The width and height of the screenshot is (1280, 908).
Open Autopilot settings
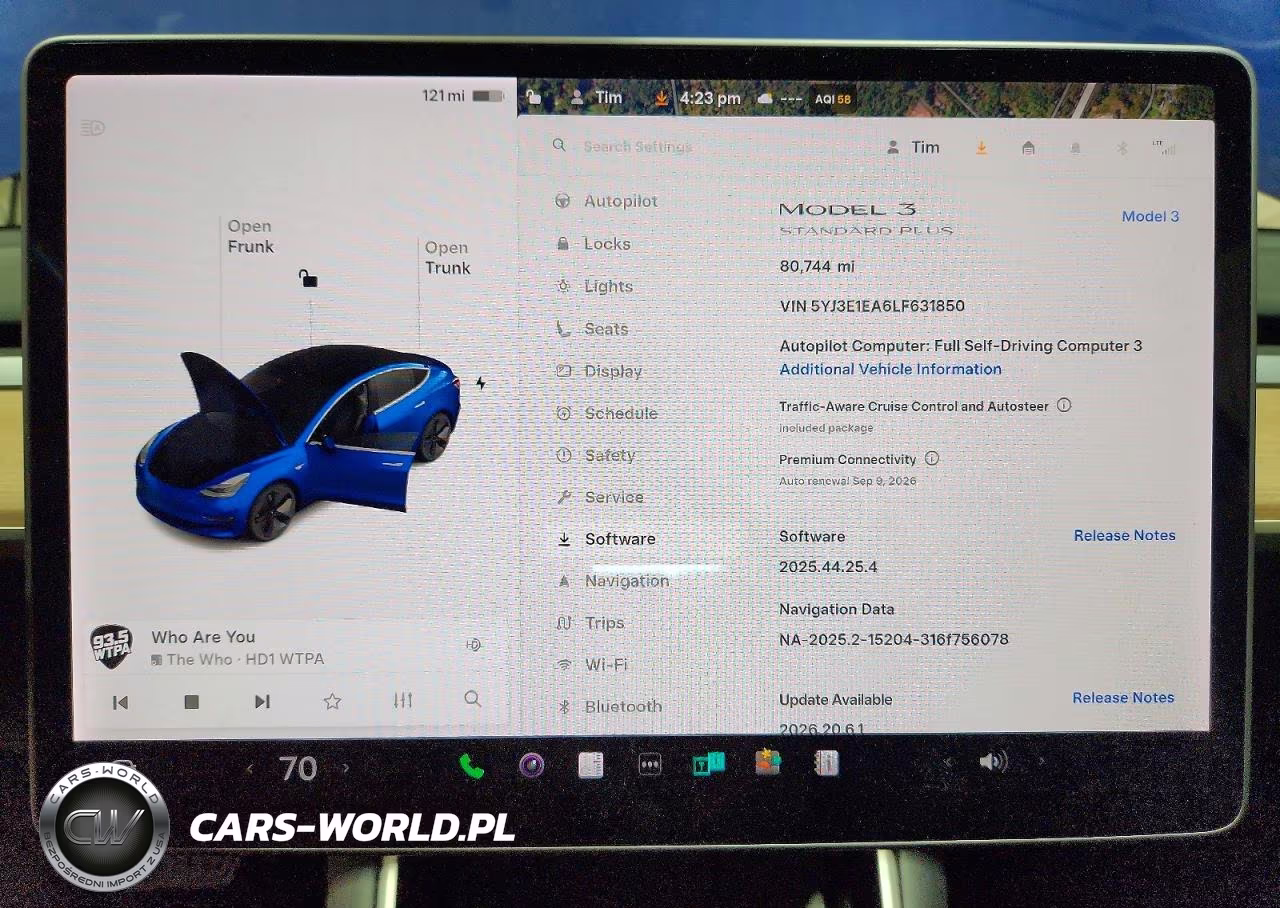point(606,201)
